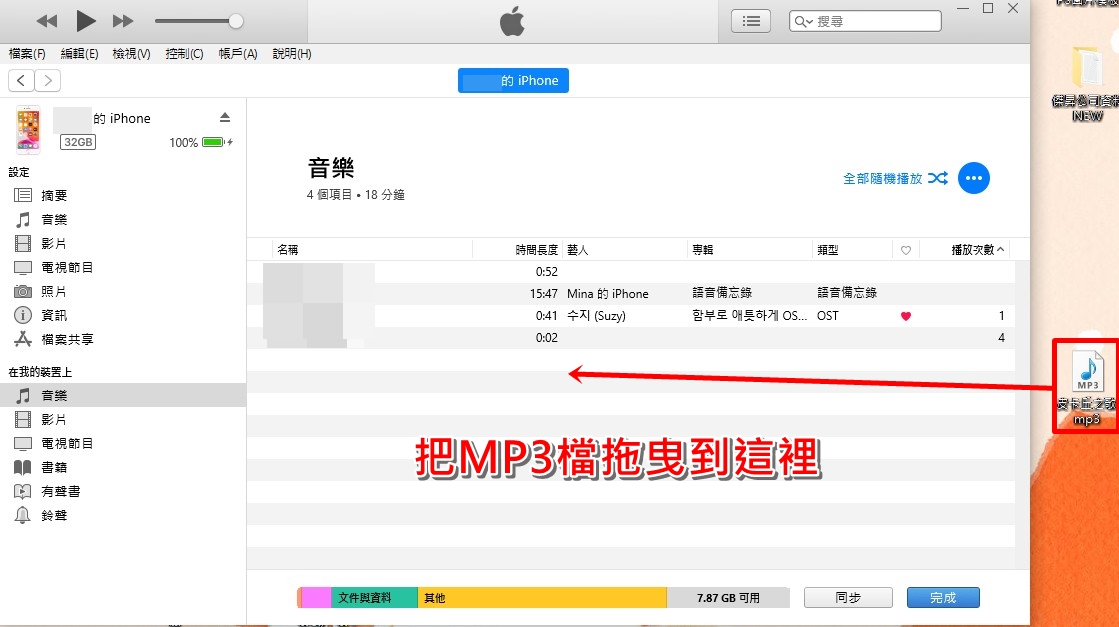The width and height of the screenshot is (1119, 627).
Task: Select the 15:47 語音備忘錄 track row
Action: tap(631, 293)
